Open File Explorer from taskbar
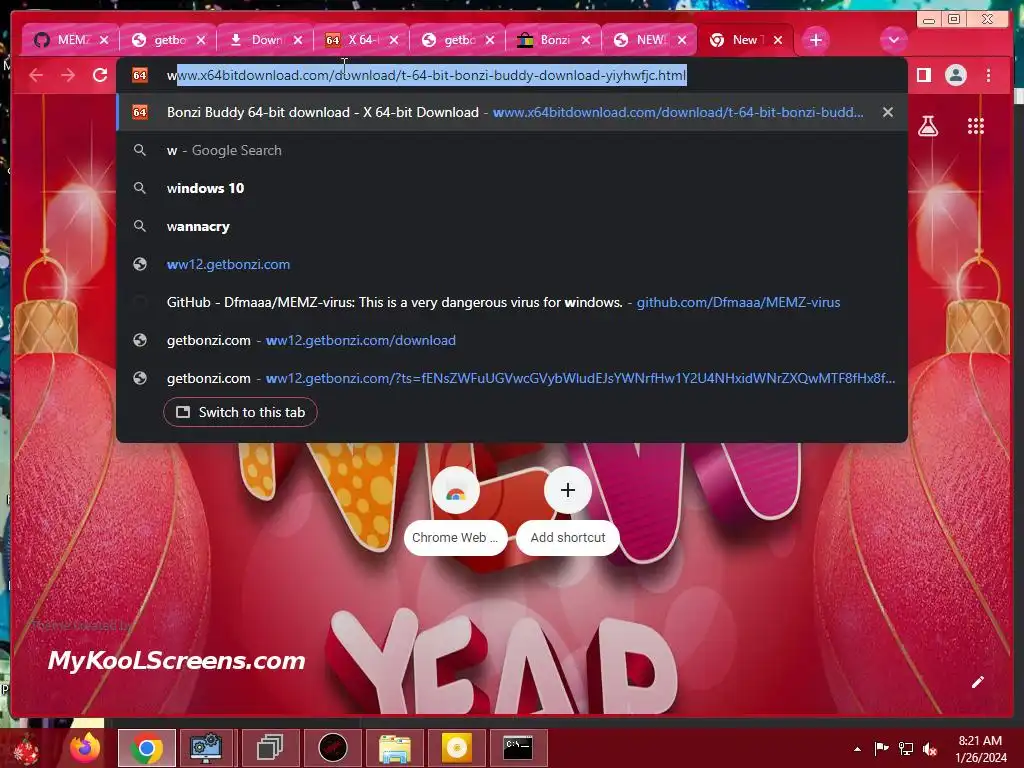The width and height of the screenshot is (1024, 768). pos(395,748)
